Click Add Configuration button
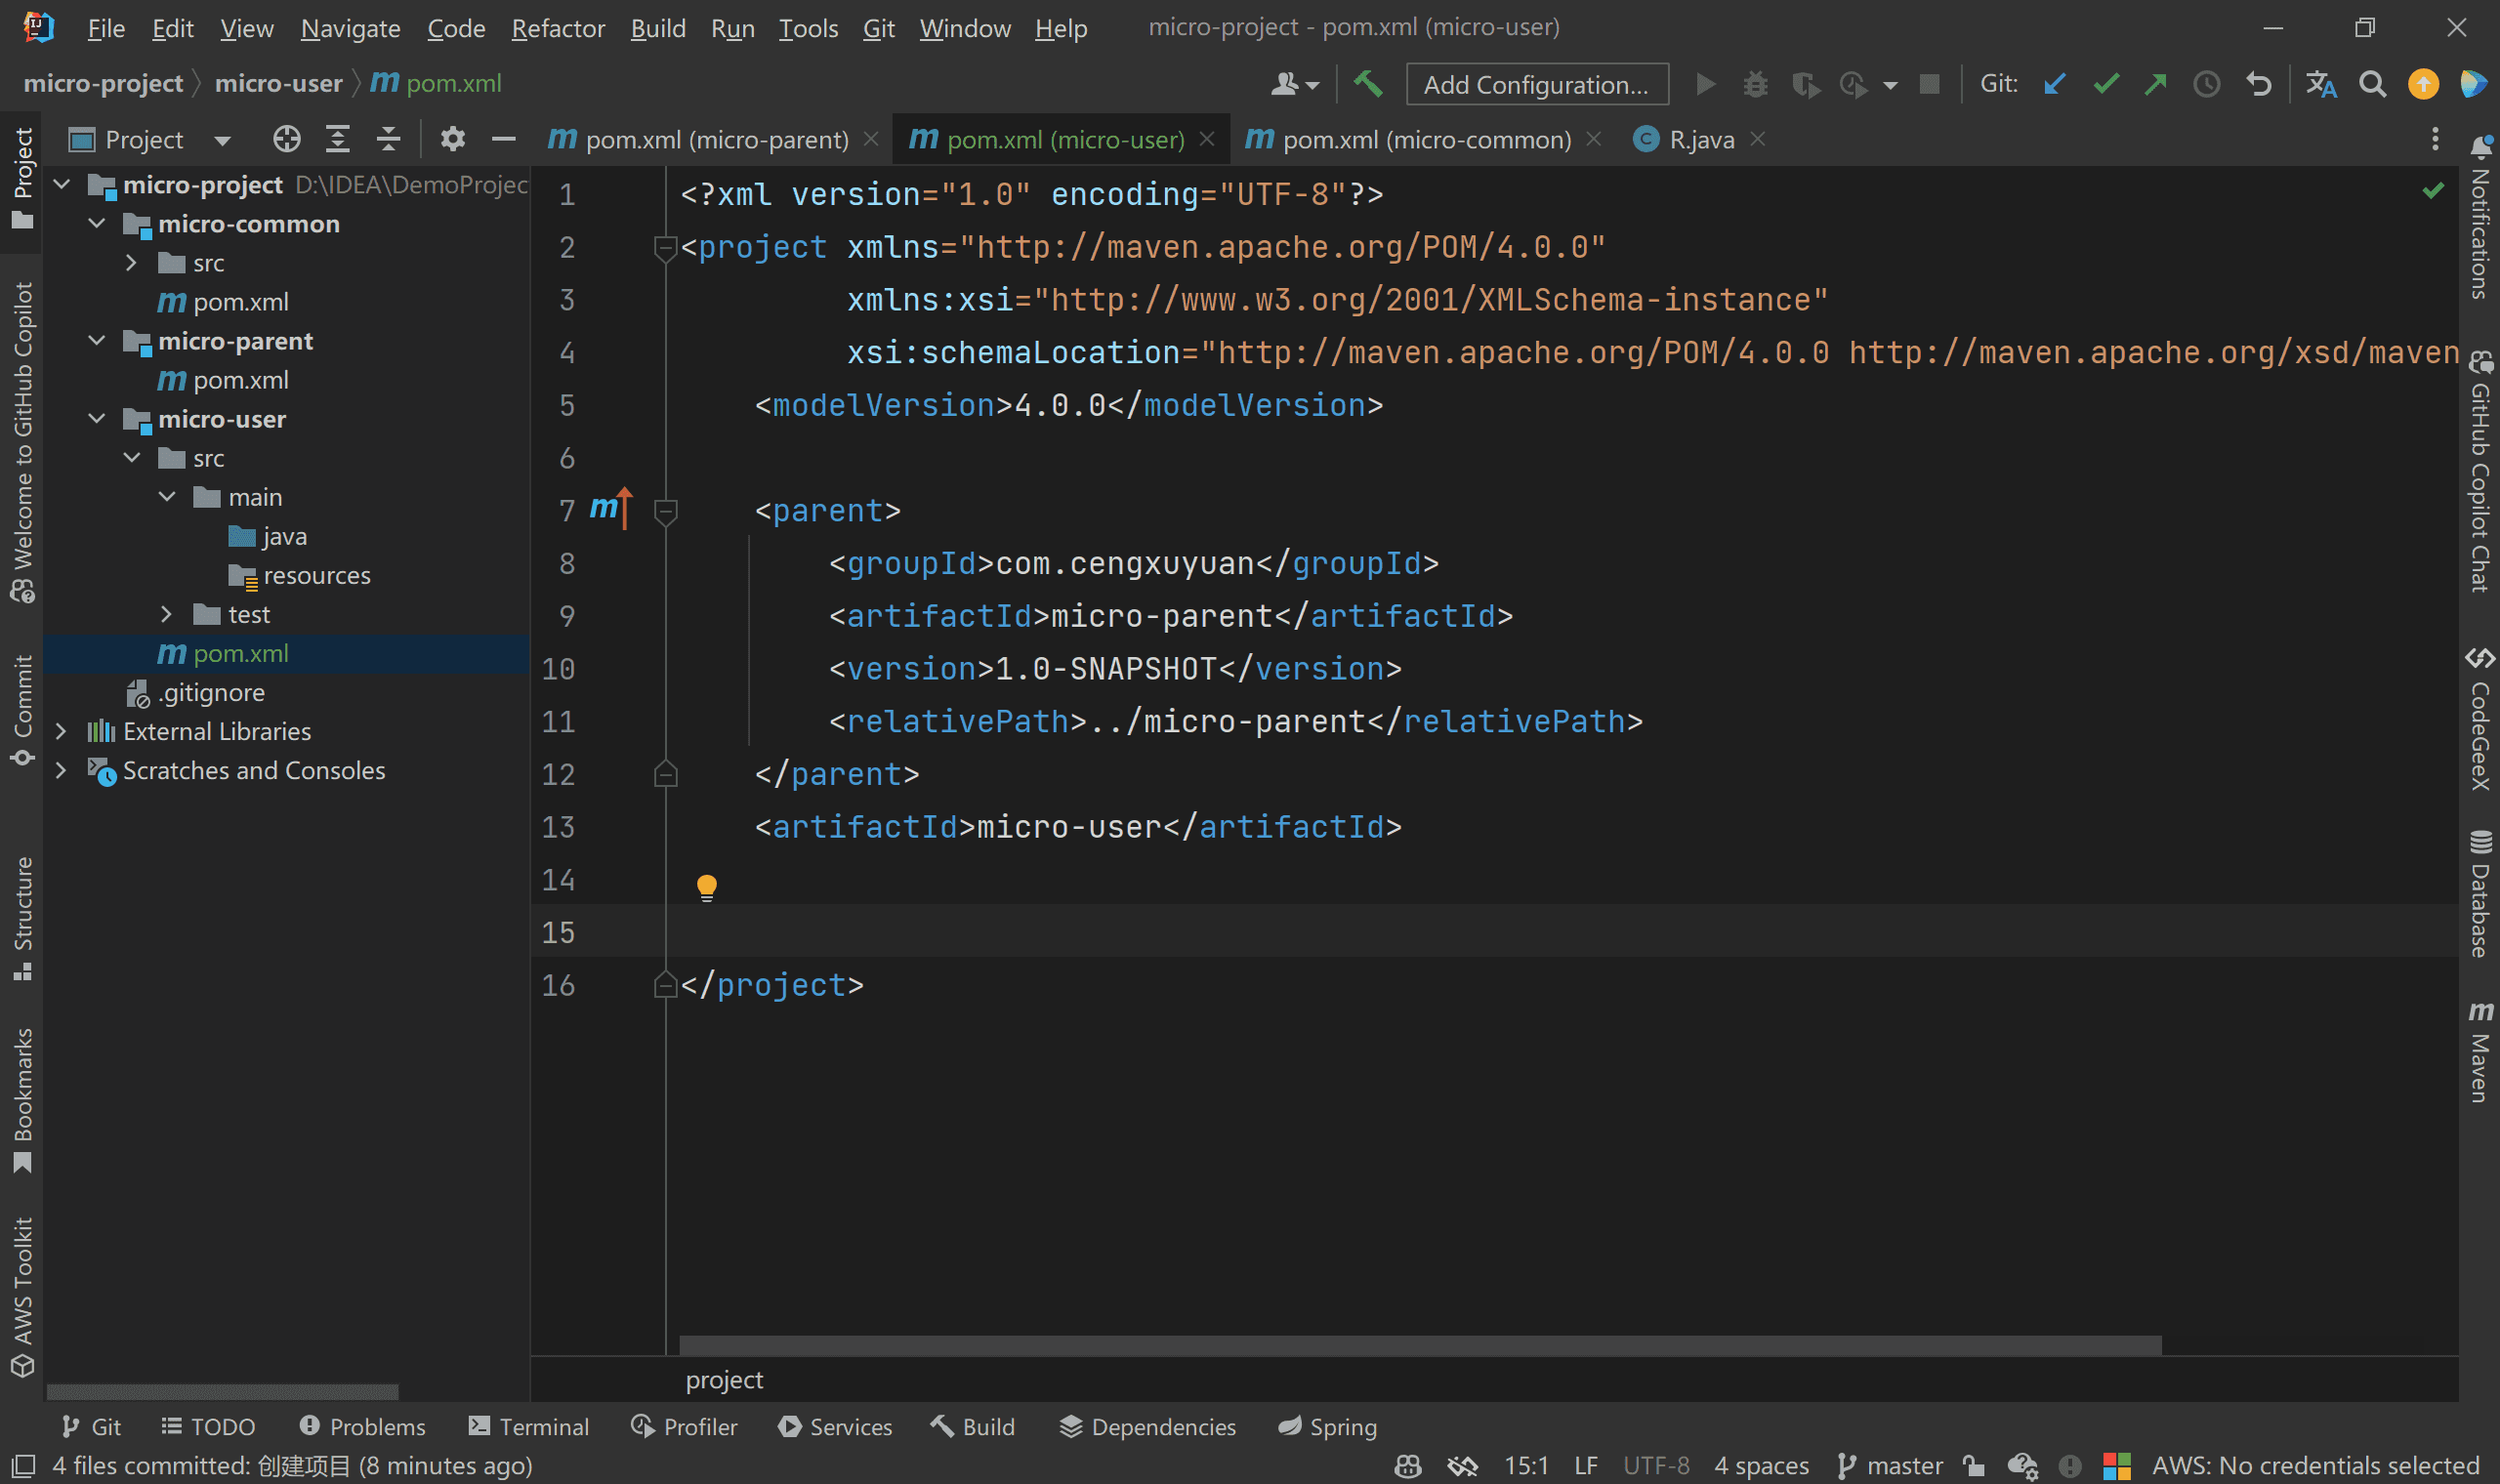 point(1537,84)
